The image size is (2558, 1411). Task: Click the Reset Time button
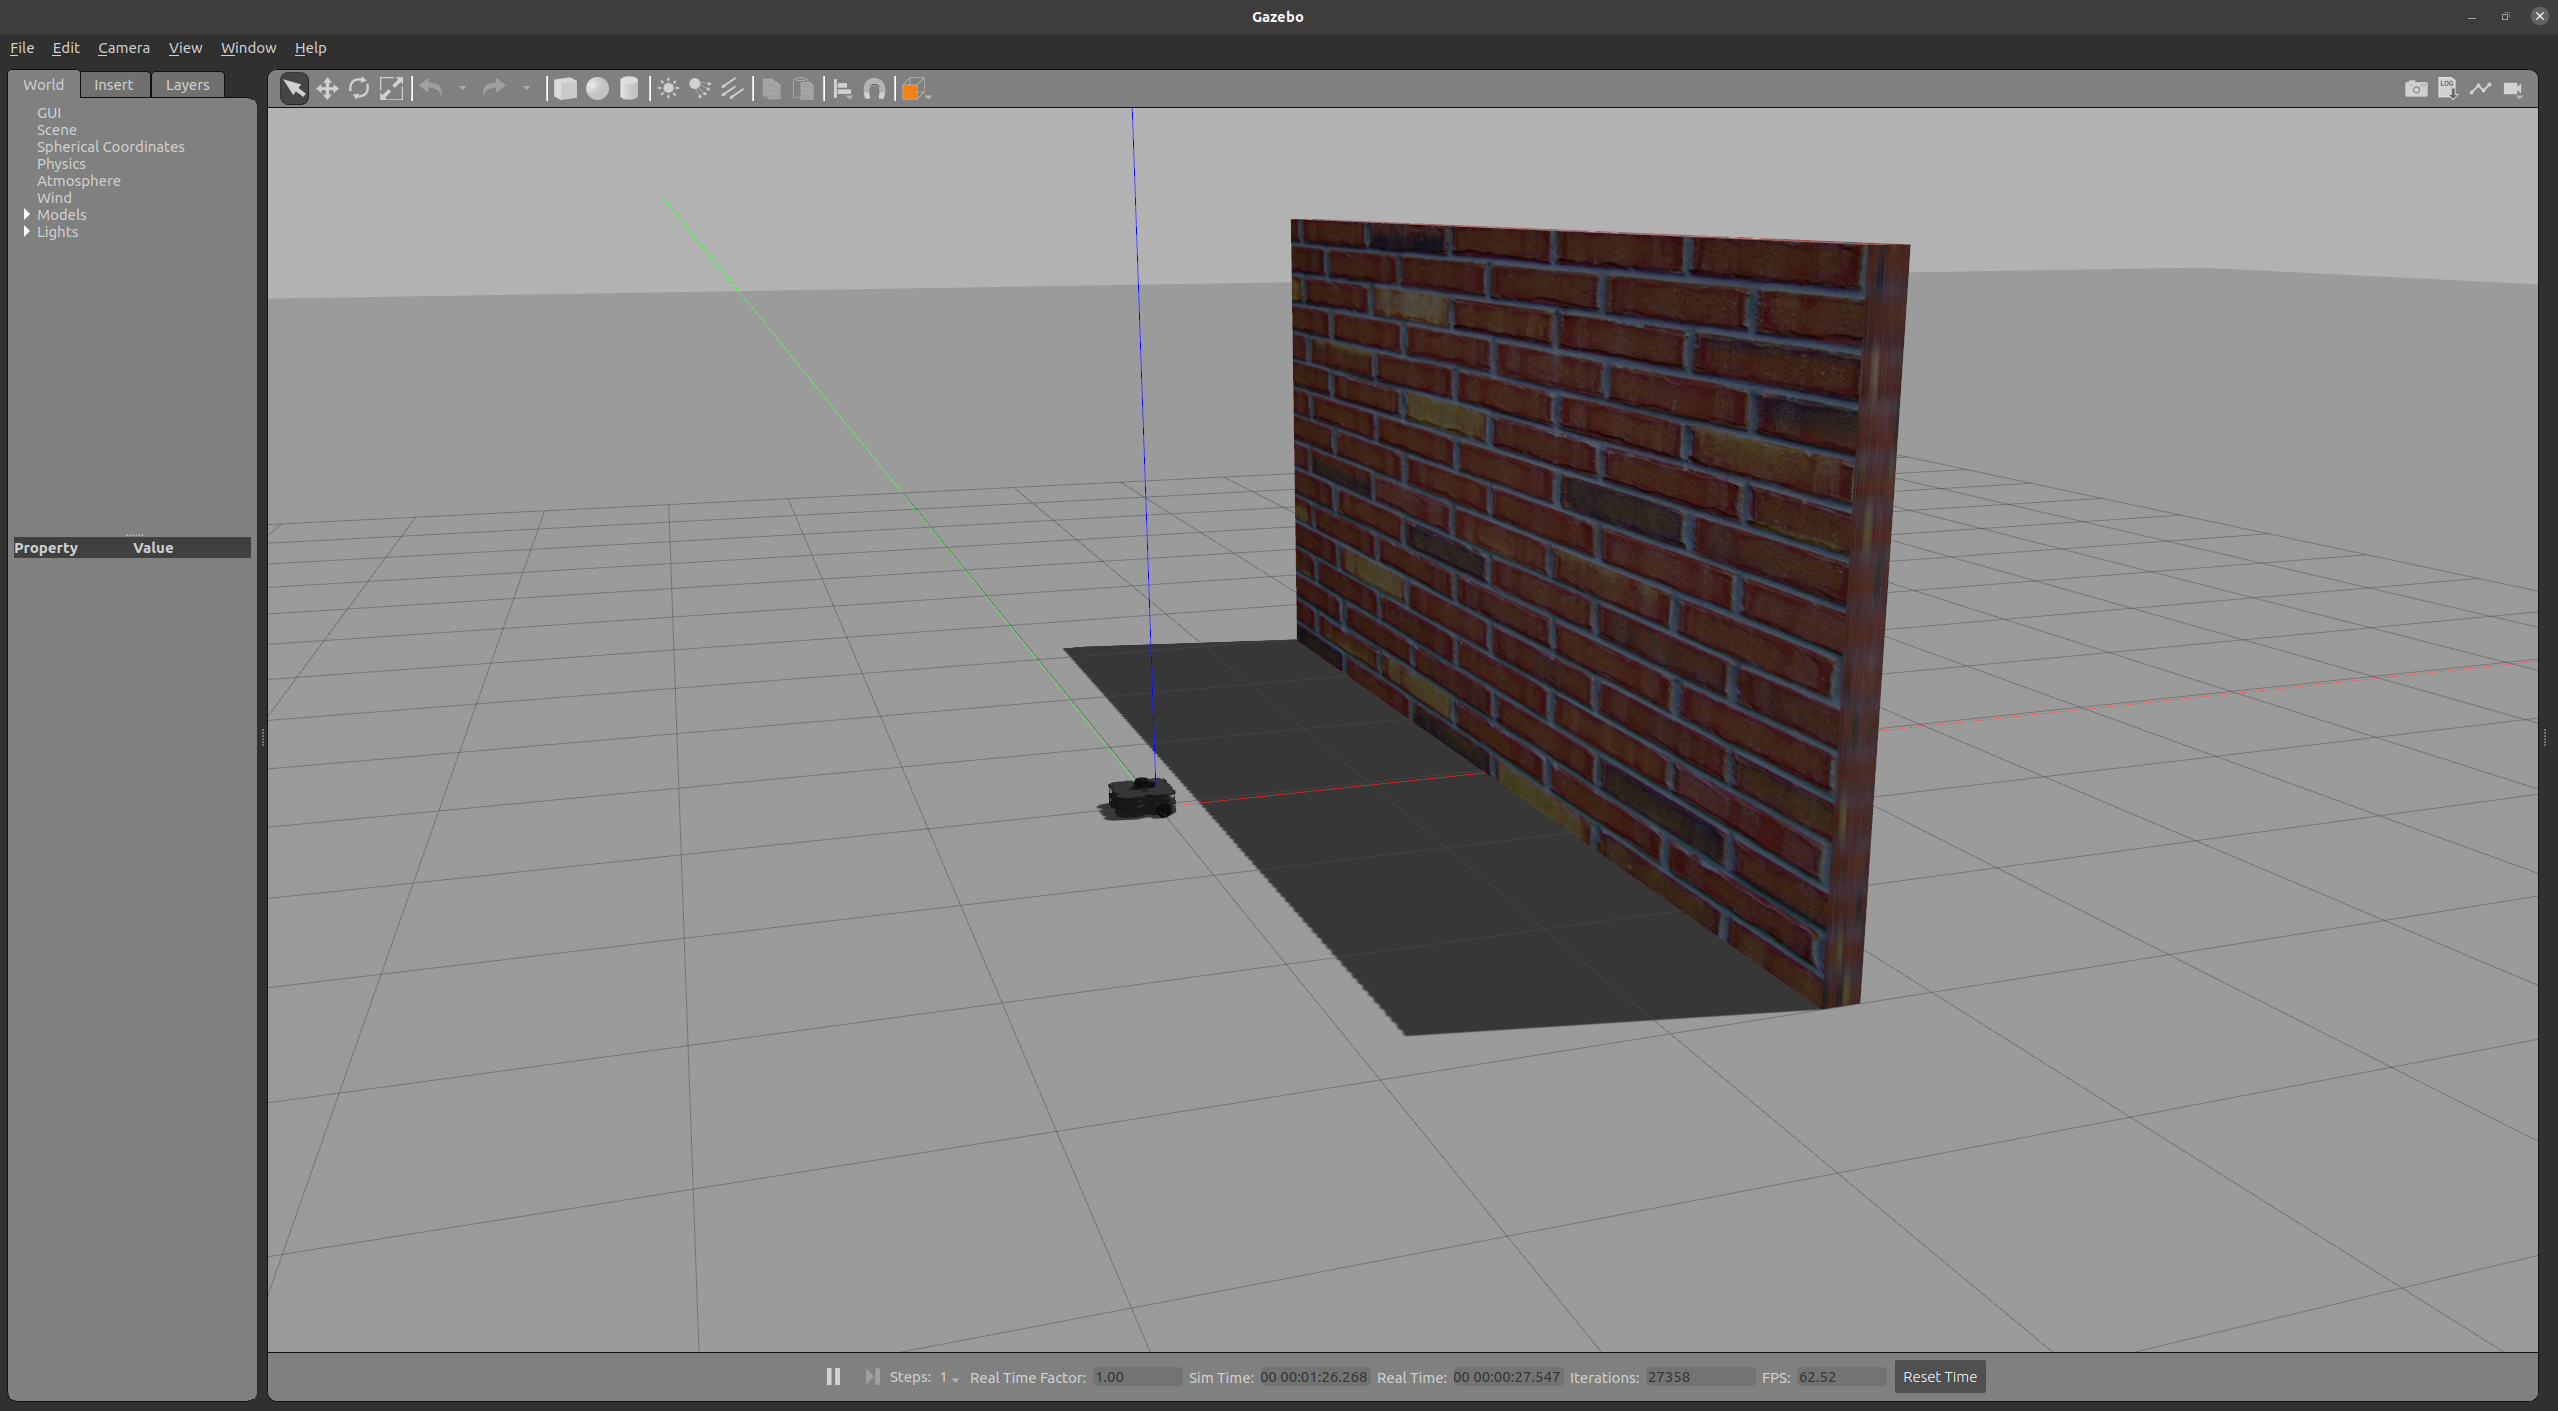pos(1939,1377)
